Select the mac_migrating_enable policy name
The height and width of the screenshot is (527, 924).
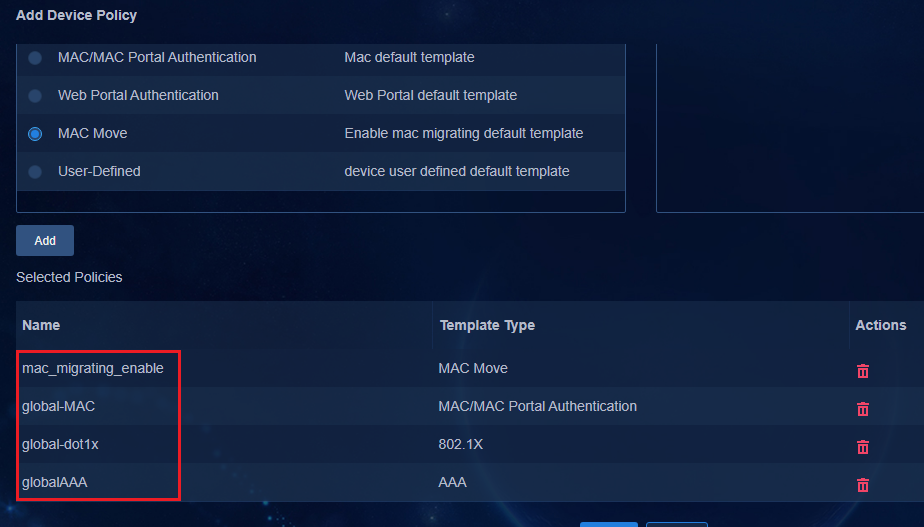(x=93, y=368)
